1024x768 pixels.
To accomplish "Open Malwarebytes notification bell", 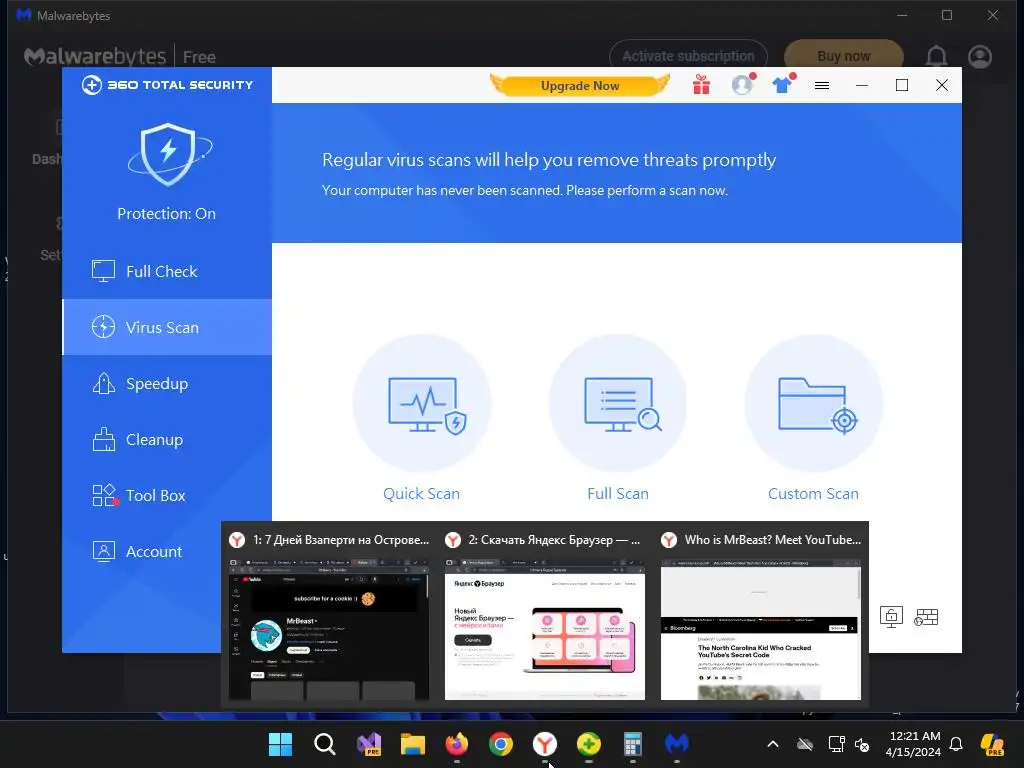I will click(936, 57).
